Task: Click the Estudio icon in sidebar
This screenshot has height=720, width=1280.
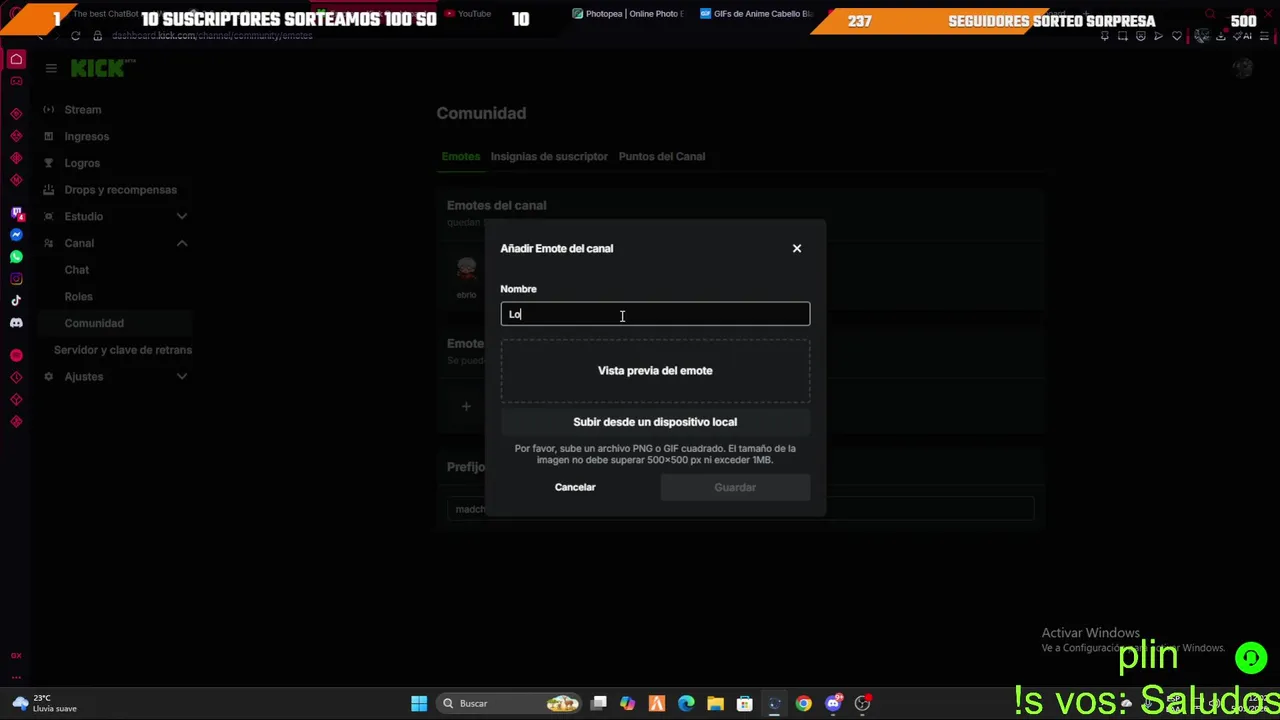Action: 48,216
